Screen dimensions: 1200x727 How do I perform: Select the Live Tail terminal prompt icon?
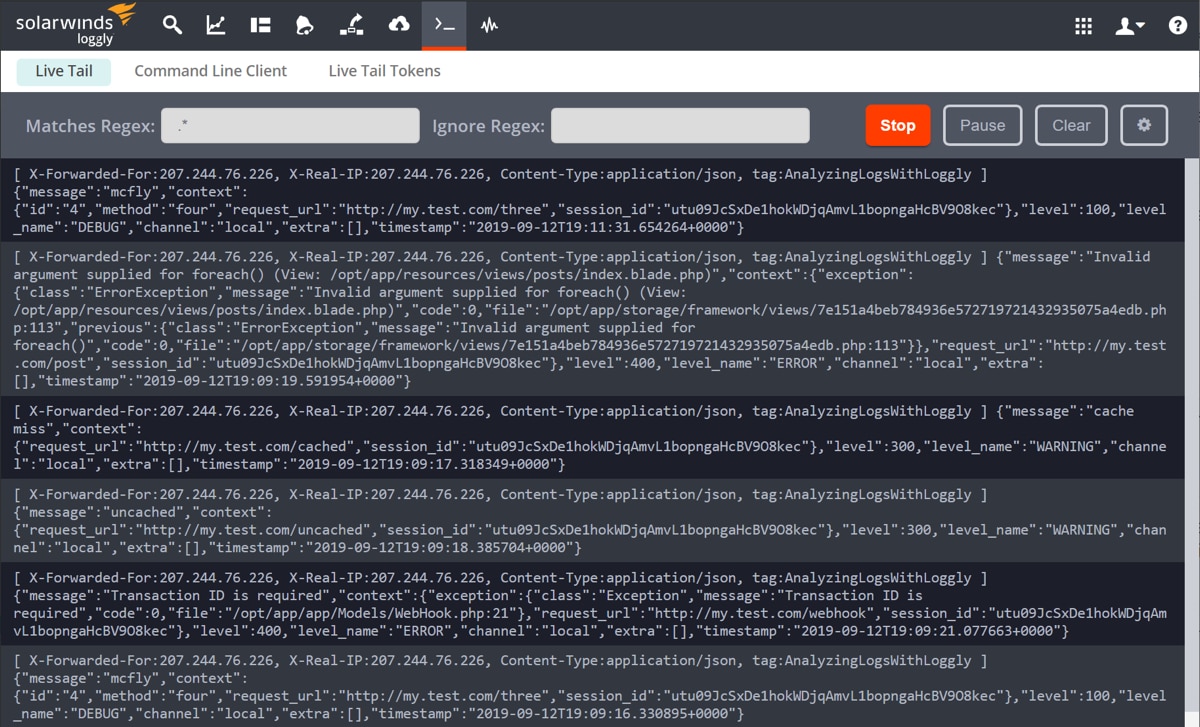[444, 25]
